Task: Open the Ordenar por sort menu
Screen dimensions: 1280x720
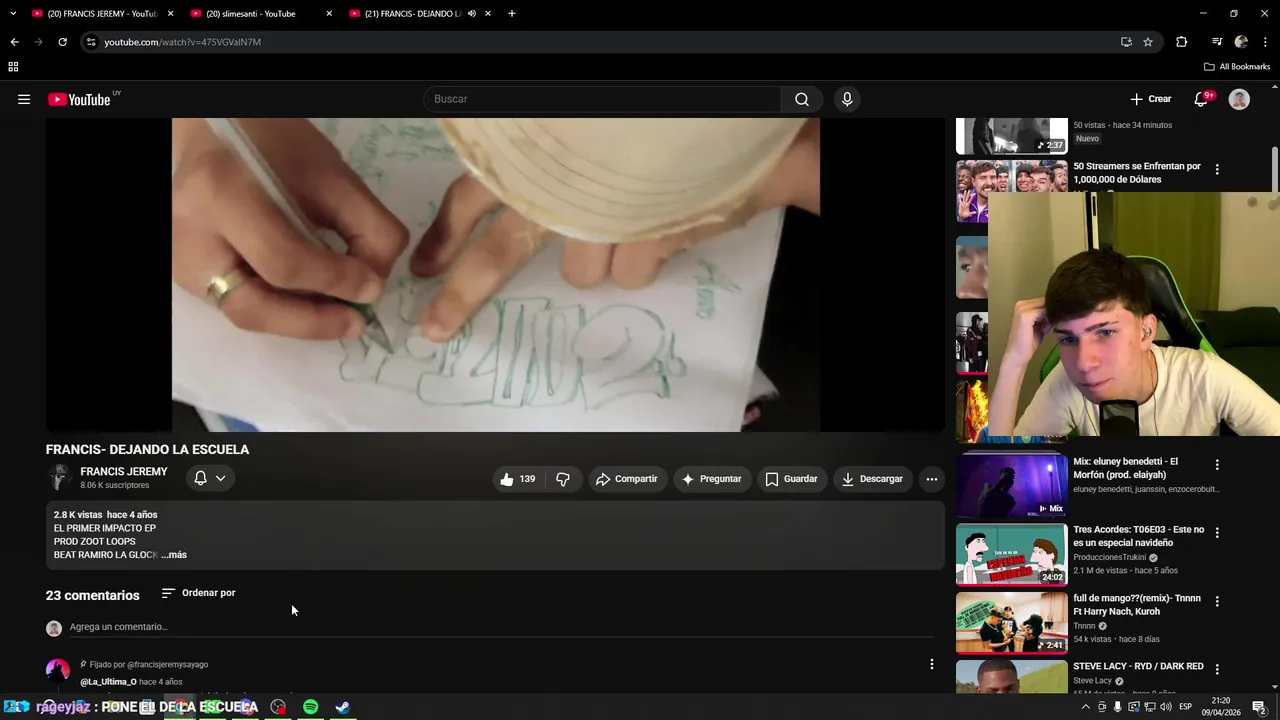Action: 198,593
